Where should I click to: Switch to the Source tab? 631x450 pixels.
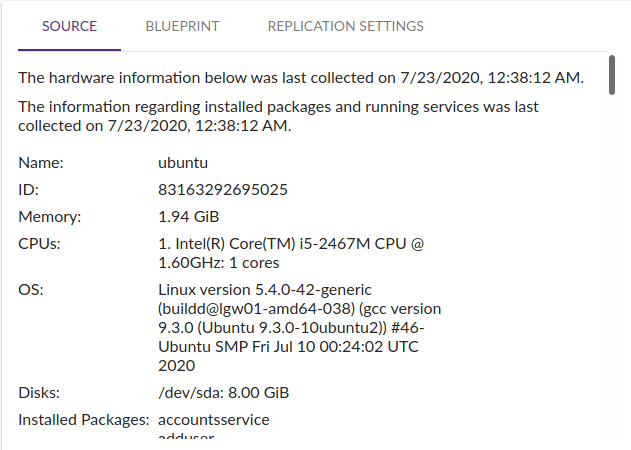pyautogui.click(x=69, y=26)
